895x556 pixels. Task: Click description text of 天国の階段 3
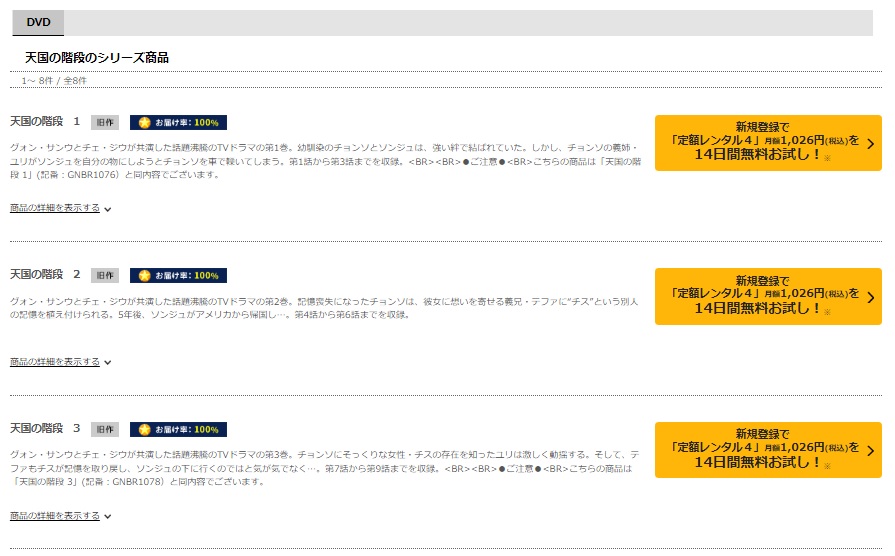324,468
